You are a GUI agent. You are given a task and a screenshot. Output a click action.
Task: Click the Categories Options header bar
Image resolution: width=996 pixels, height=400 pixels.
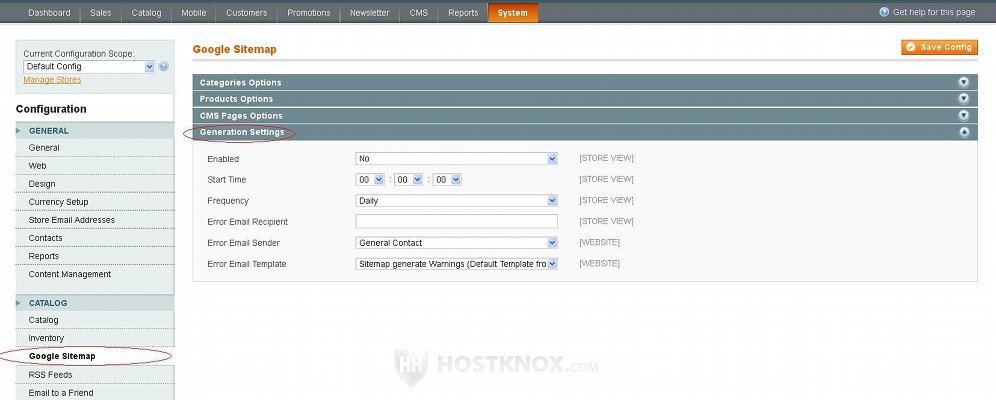585,83
